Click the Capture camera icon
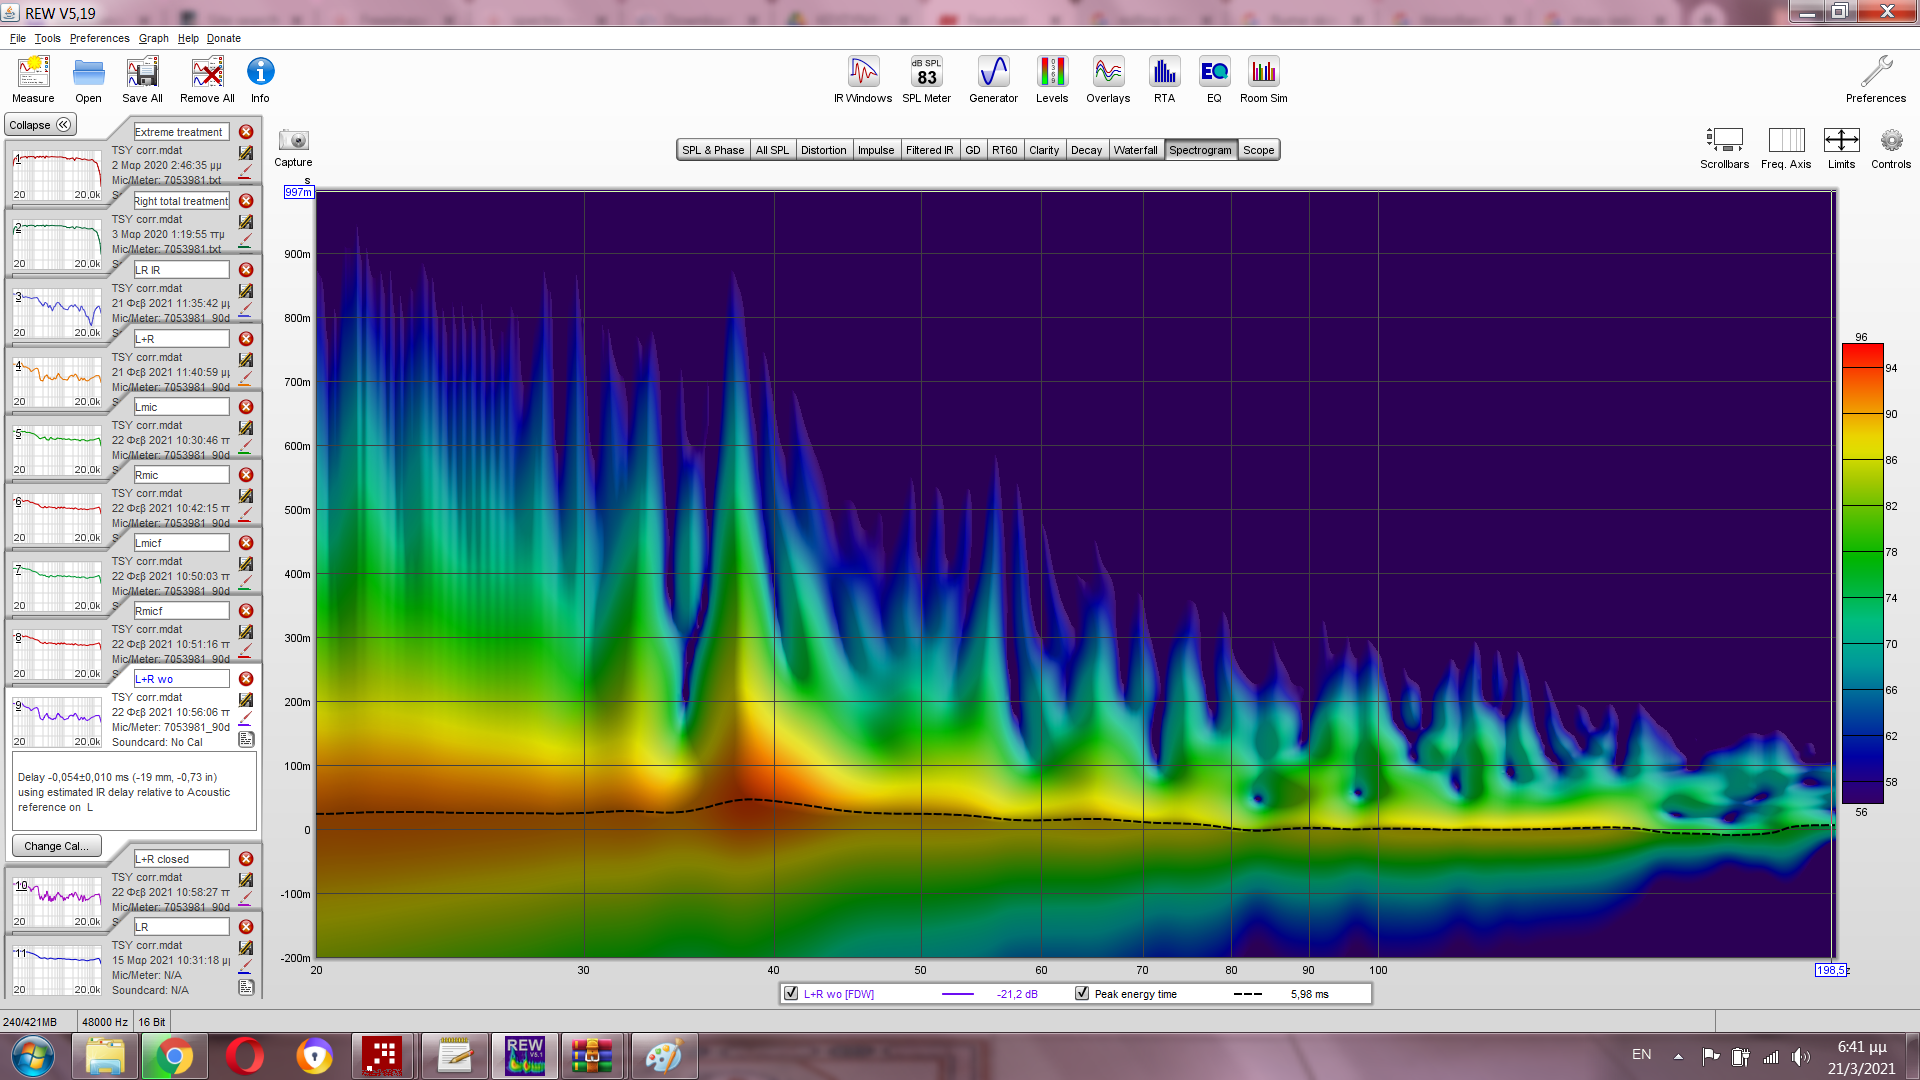 pyautogui.click(x=293, y=141)
